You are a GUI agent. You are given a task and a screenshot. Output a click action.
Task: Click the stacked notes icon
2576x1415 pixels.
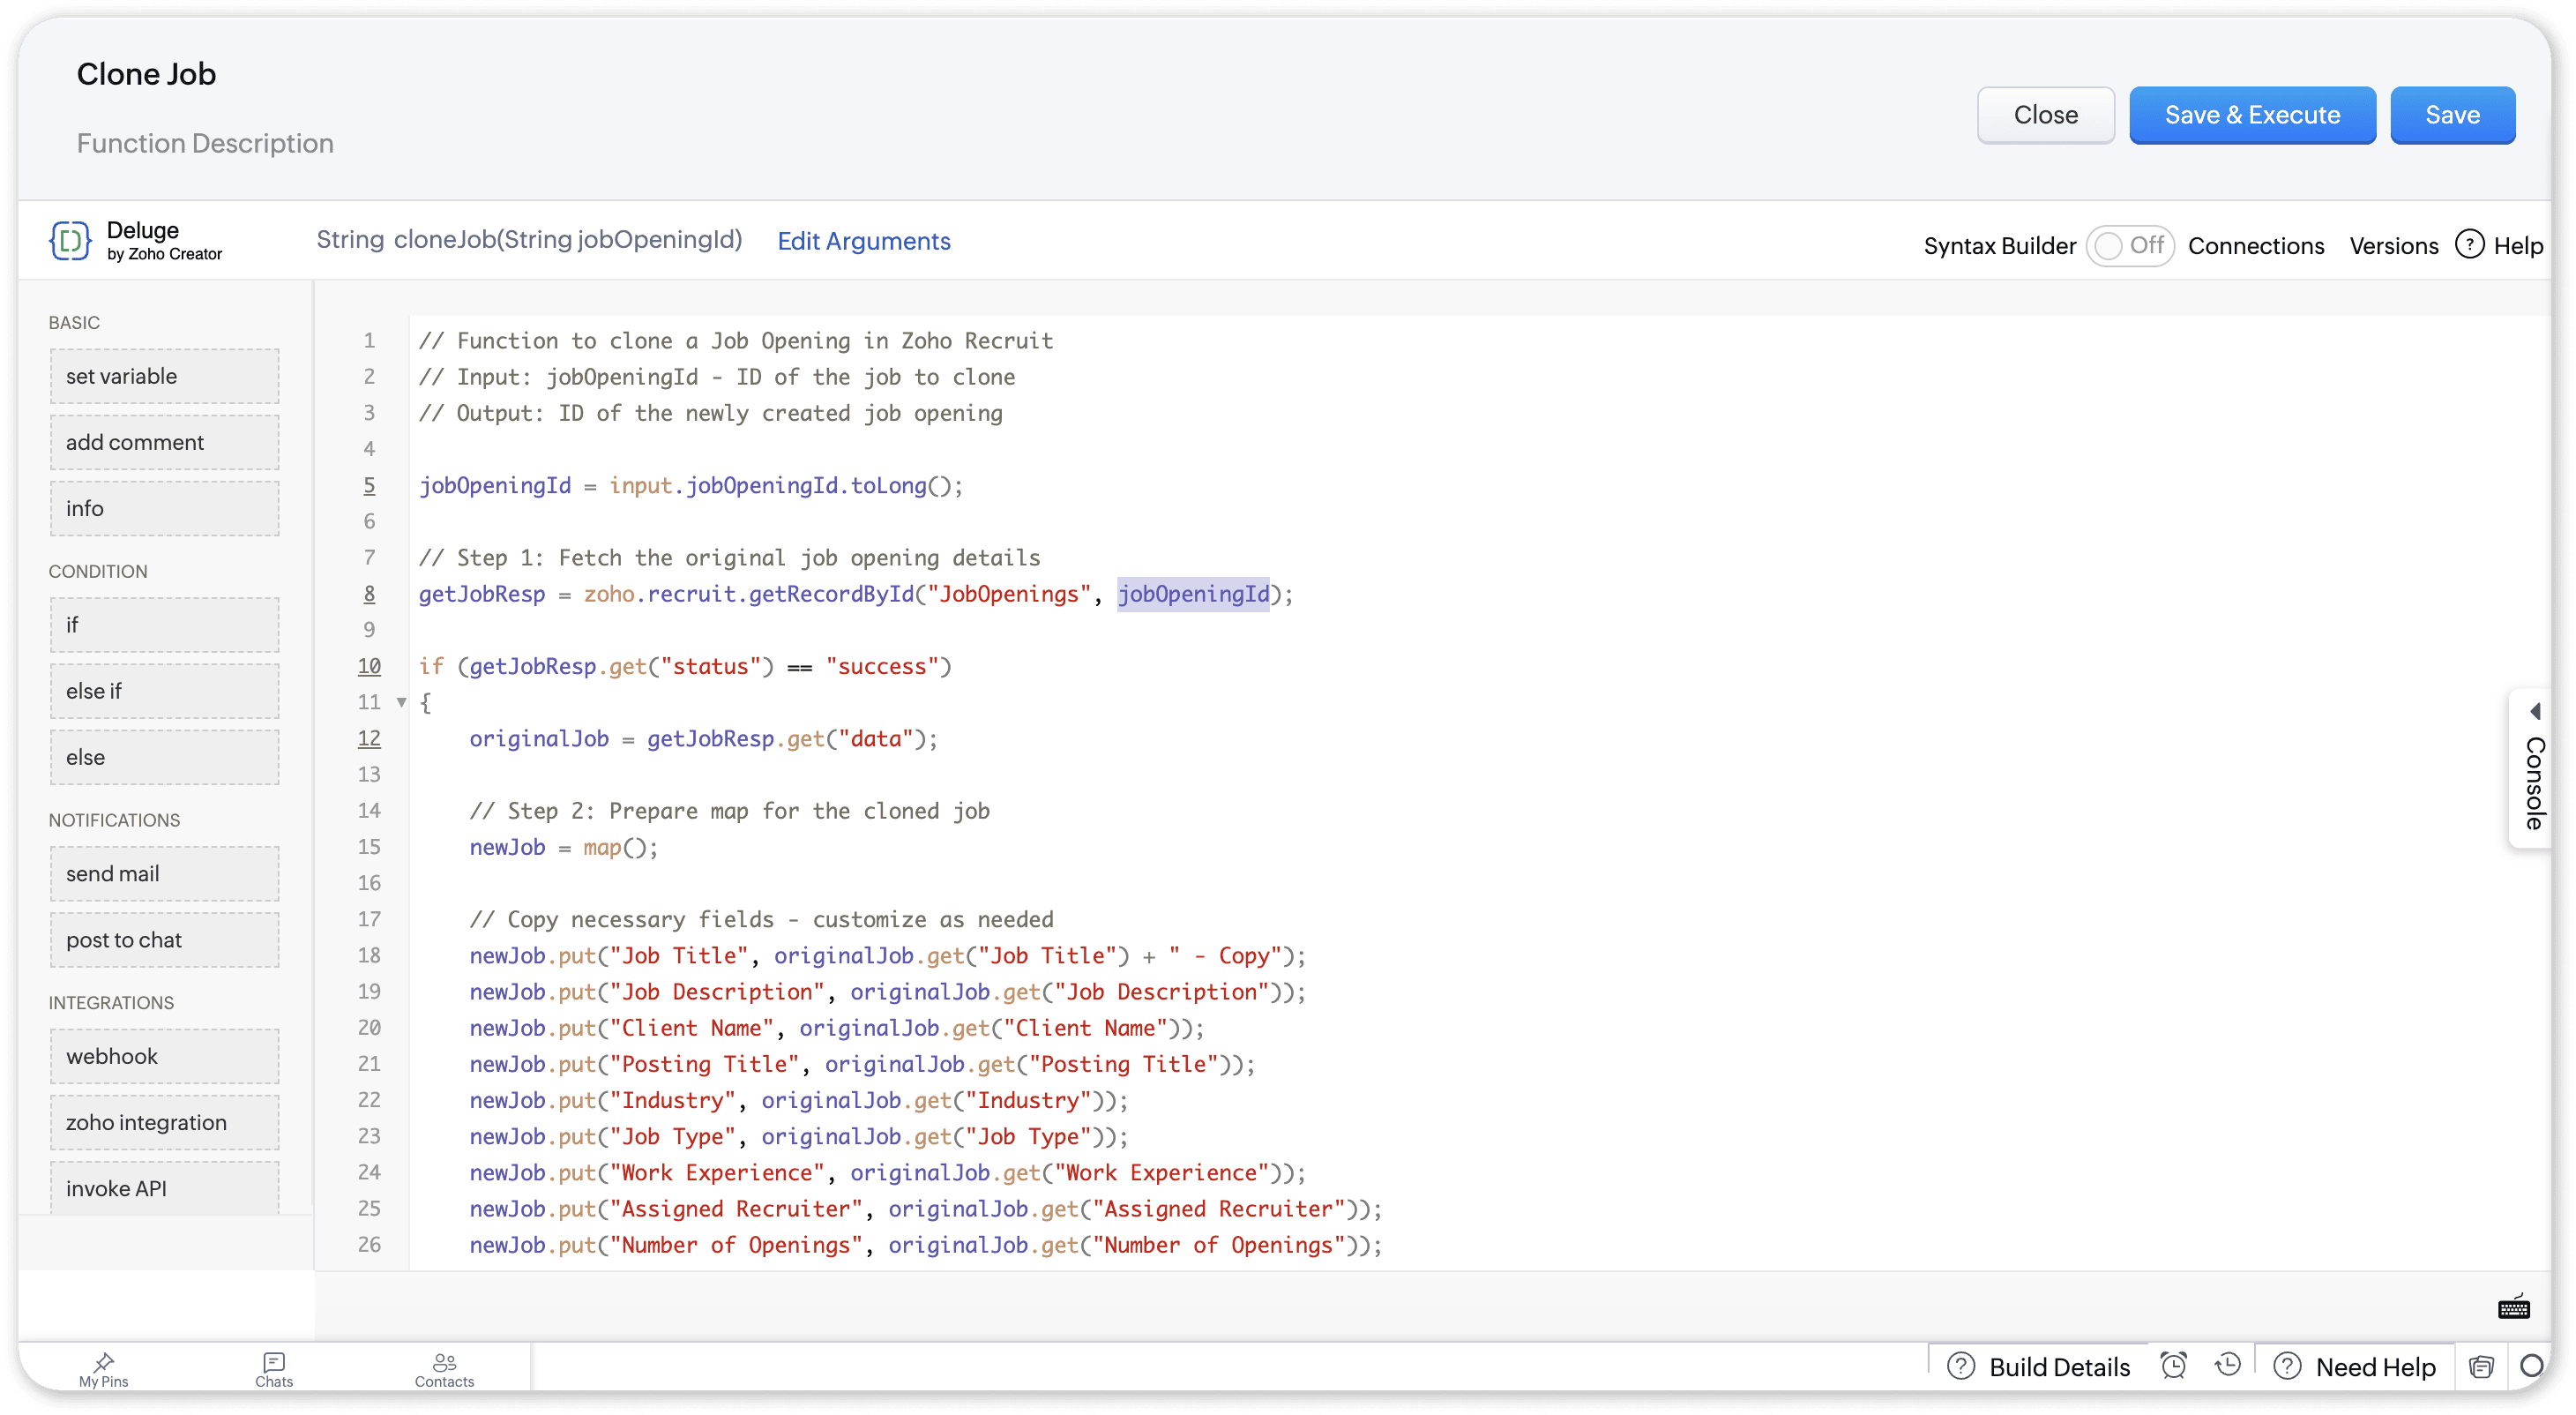[x=2481, y=1366]
